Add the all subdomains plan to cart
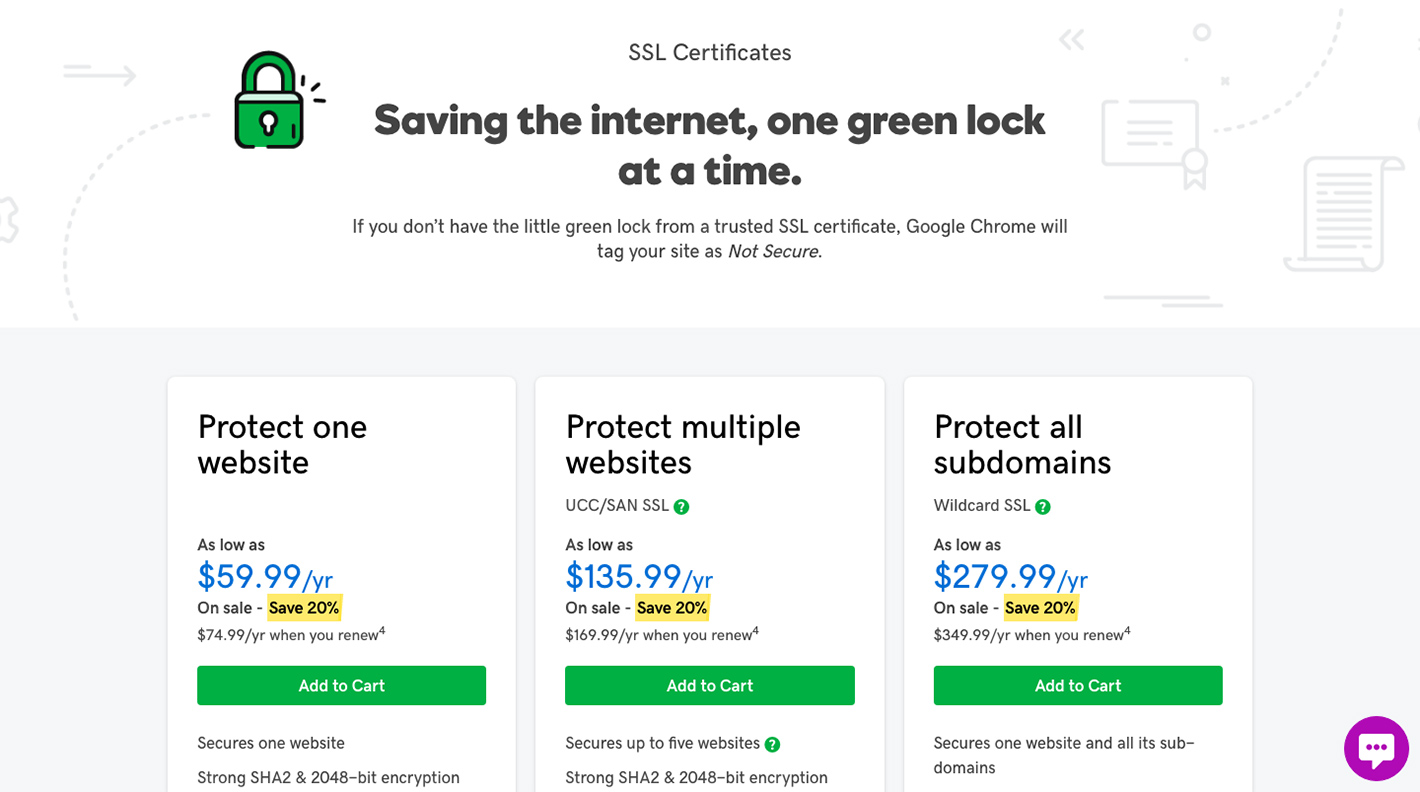This screenshot has width=1420, height=792. pos(1077,685)
